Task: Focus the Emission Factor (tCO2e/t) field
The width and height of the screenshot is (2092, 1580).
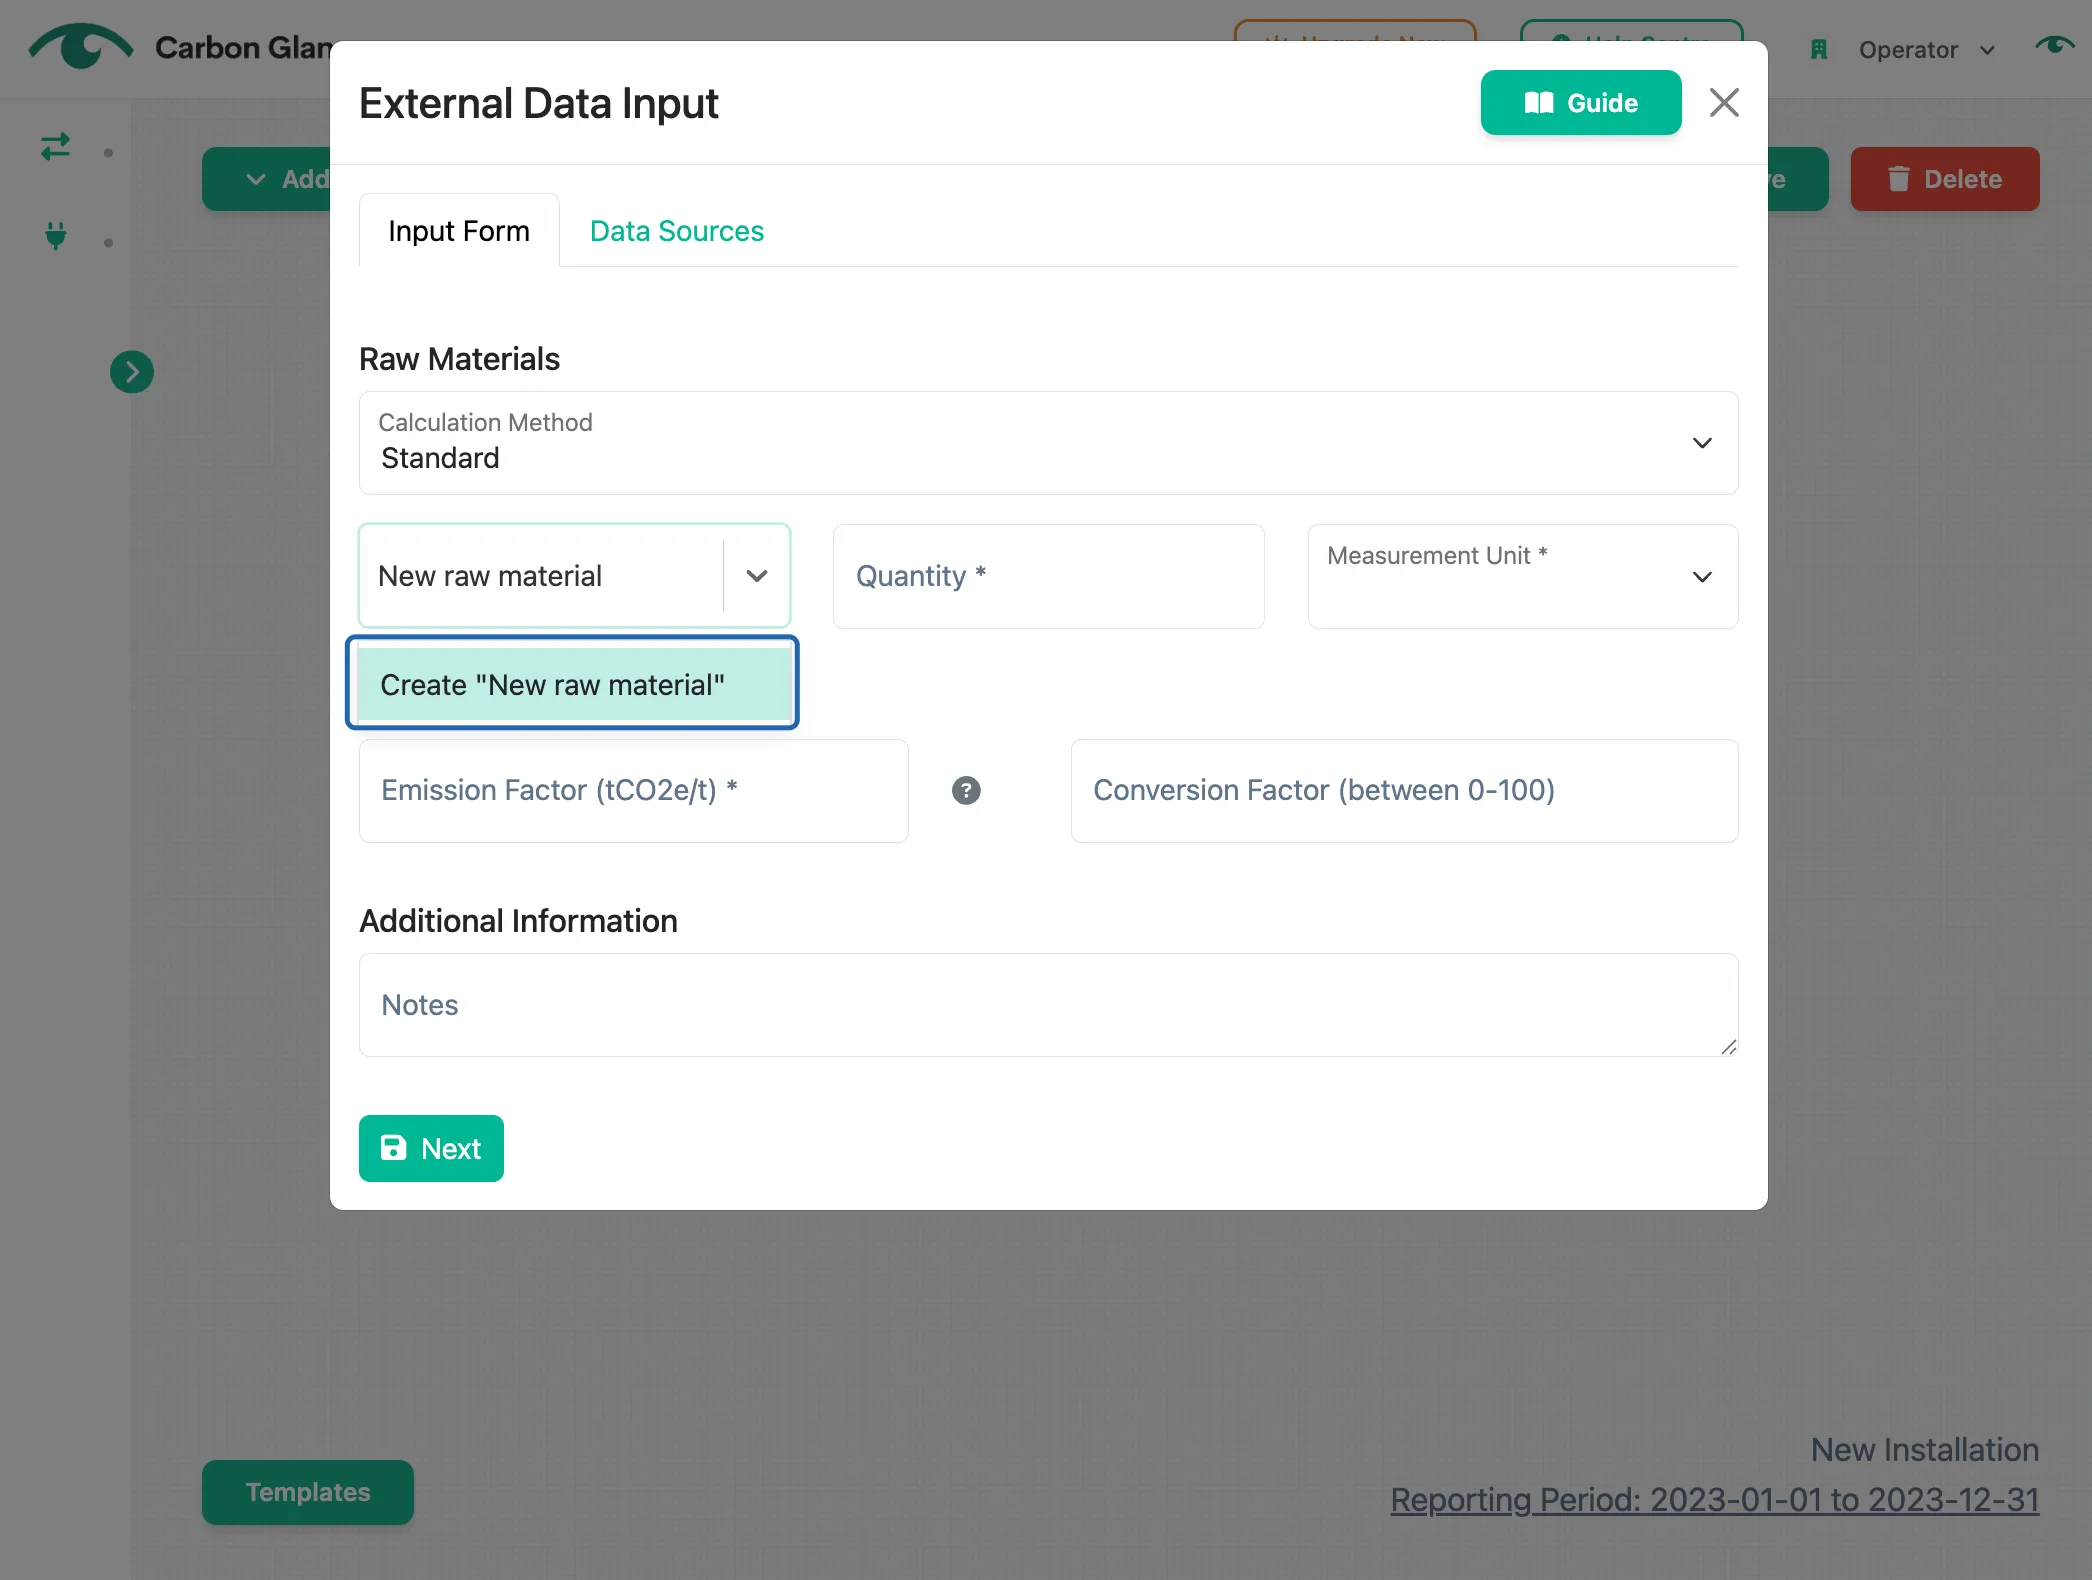Action: coord(634,790)
